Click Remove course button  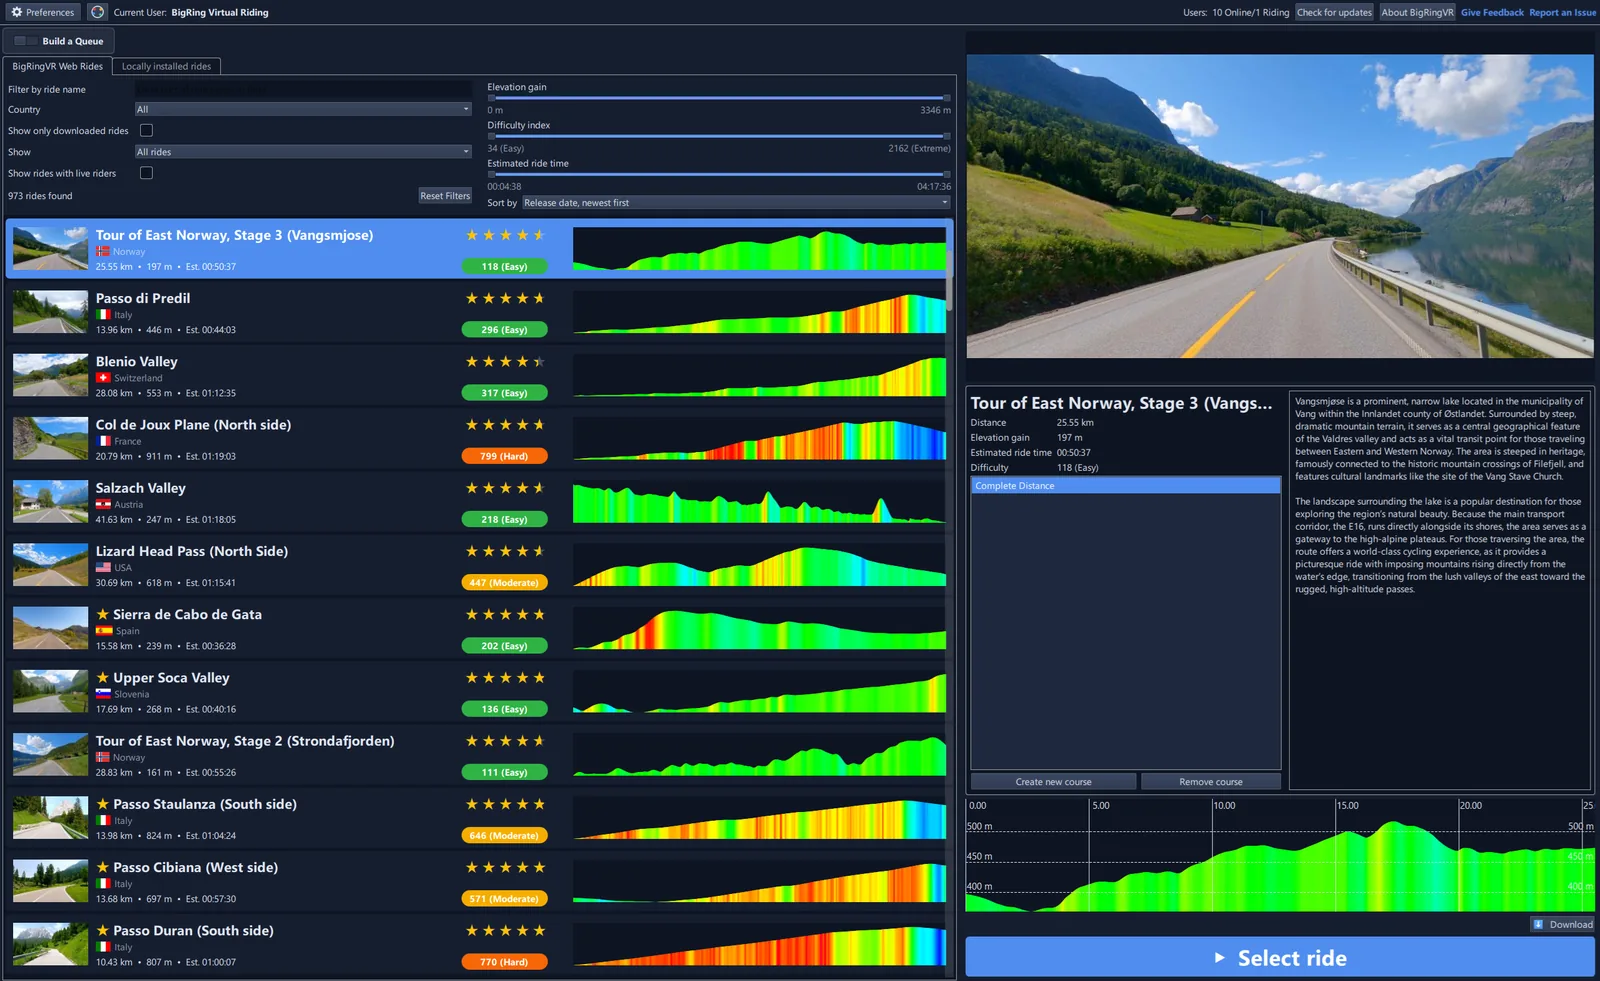click(x=1211, y=782)
